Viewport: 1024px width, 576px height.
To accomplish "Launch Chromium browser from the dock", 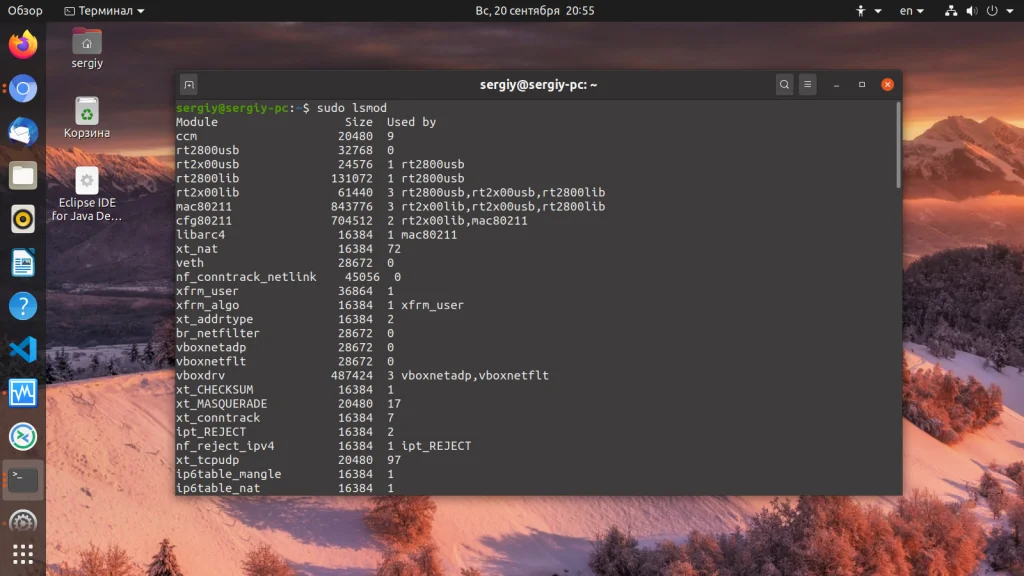I will (x=23, y=88).
